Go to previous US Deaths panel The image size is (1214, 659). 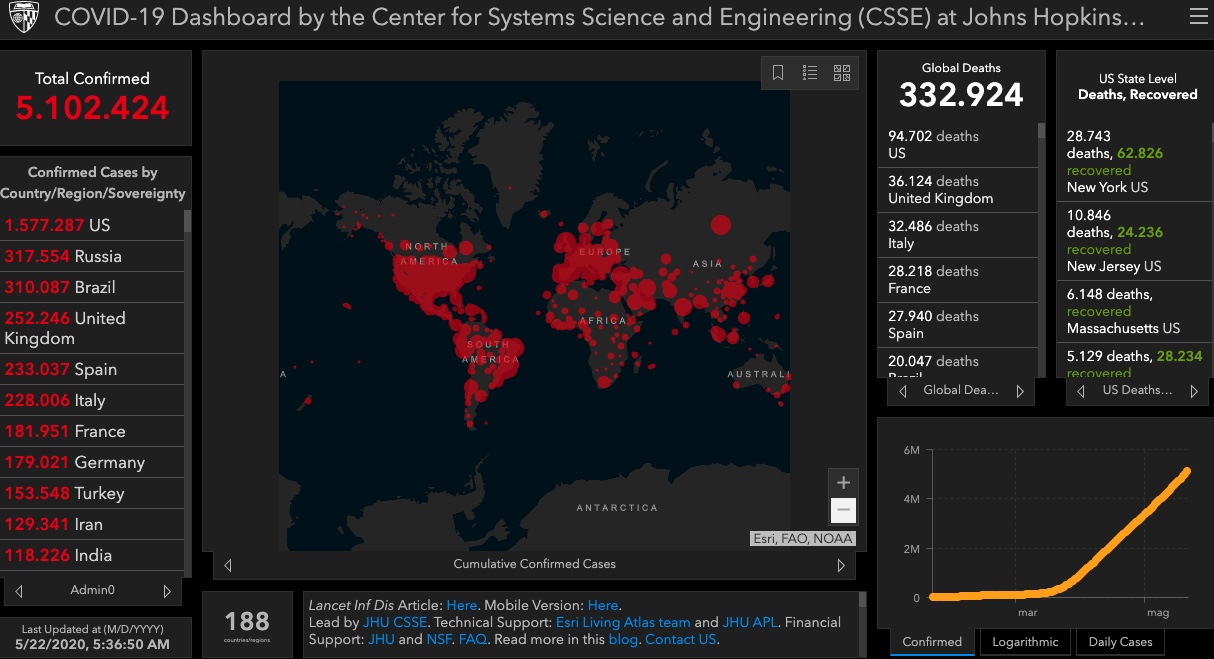pyautogui.click(x=1081, y=391)
